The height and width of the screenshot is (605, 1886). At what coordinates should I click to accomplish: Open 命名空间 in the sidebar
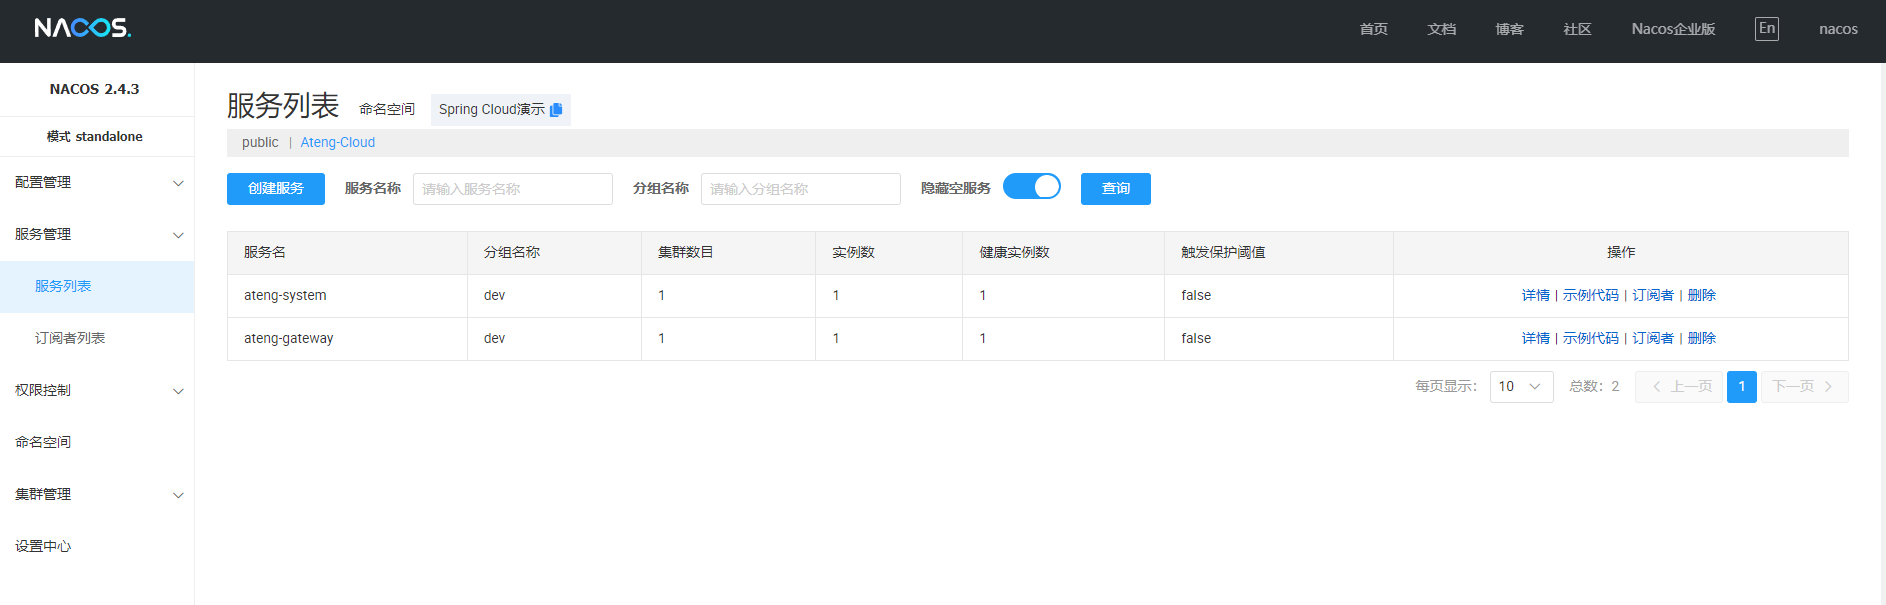(43, 443)
